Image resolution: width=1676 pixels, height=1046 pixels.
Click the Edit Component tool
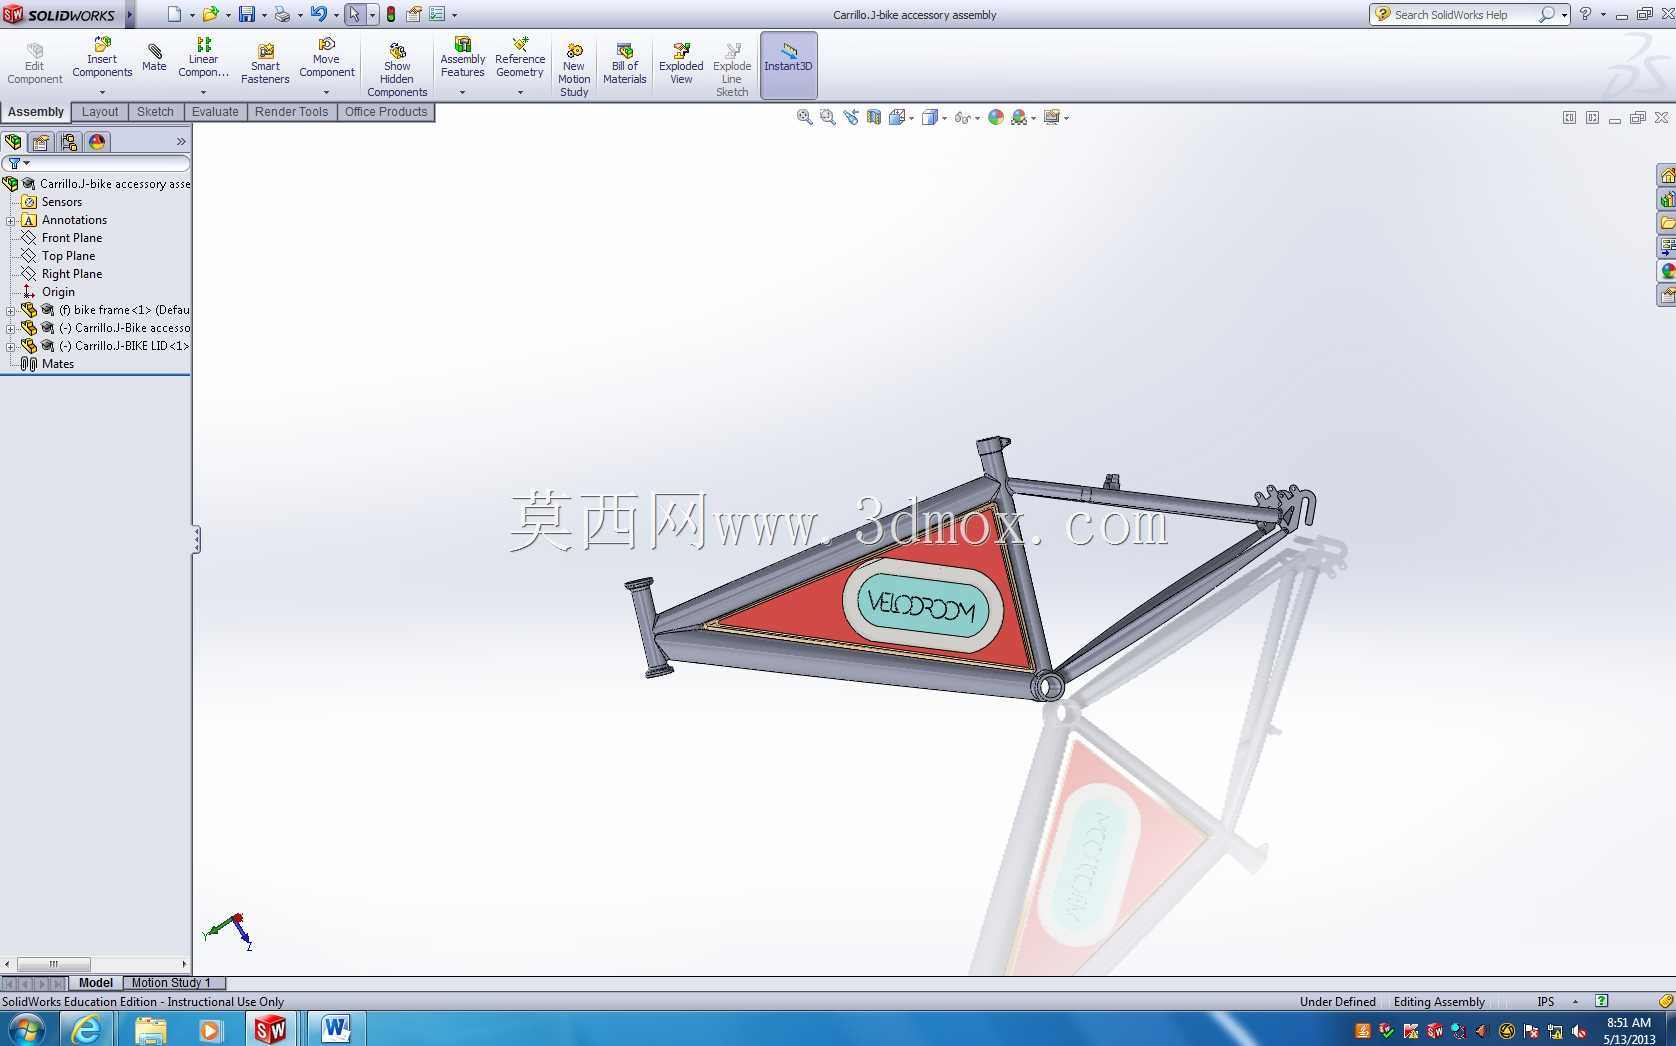(35, 65)
